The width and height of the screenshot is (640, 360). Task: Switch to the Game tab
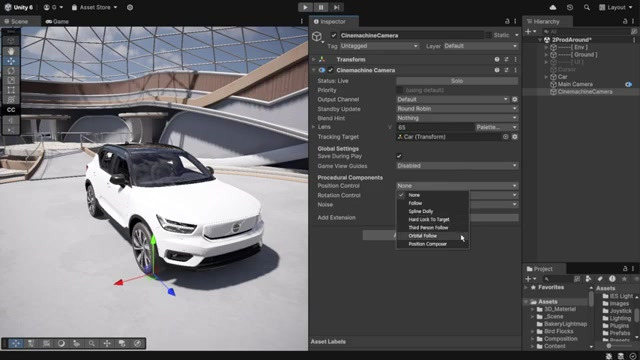coord(58,22)
